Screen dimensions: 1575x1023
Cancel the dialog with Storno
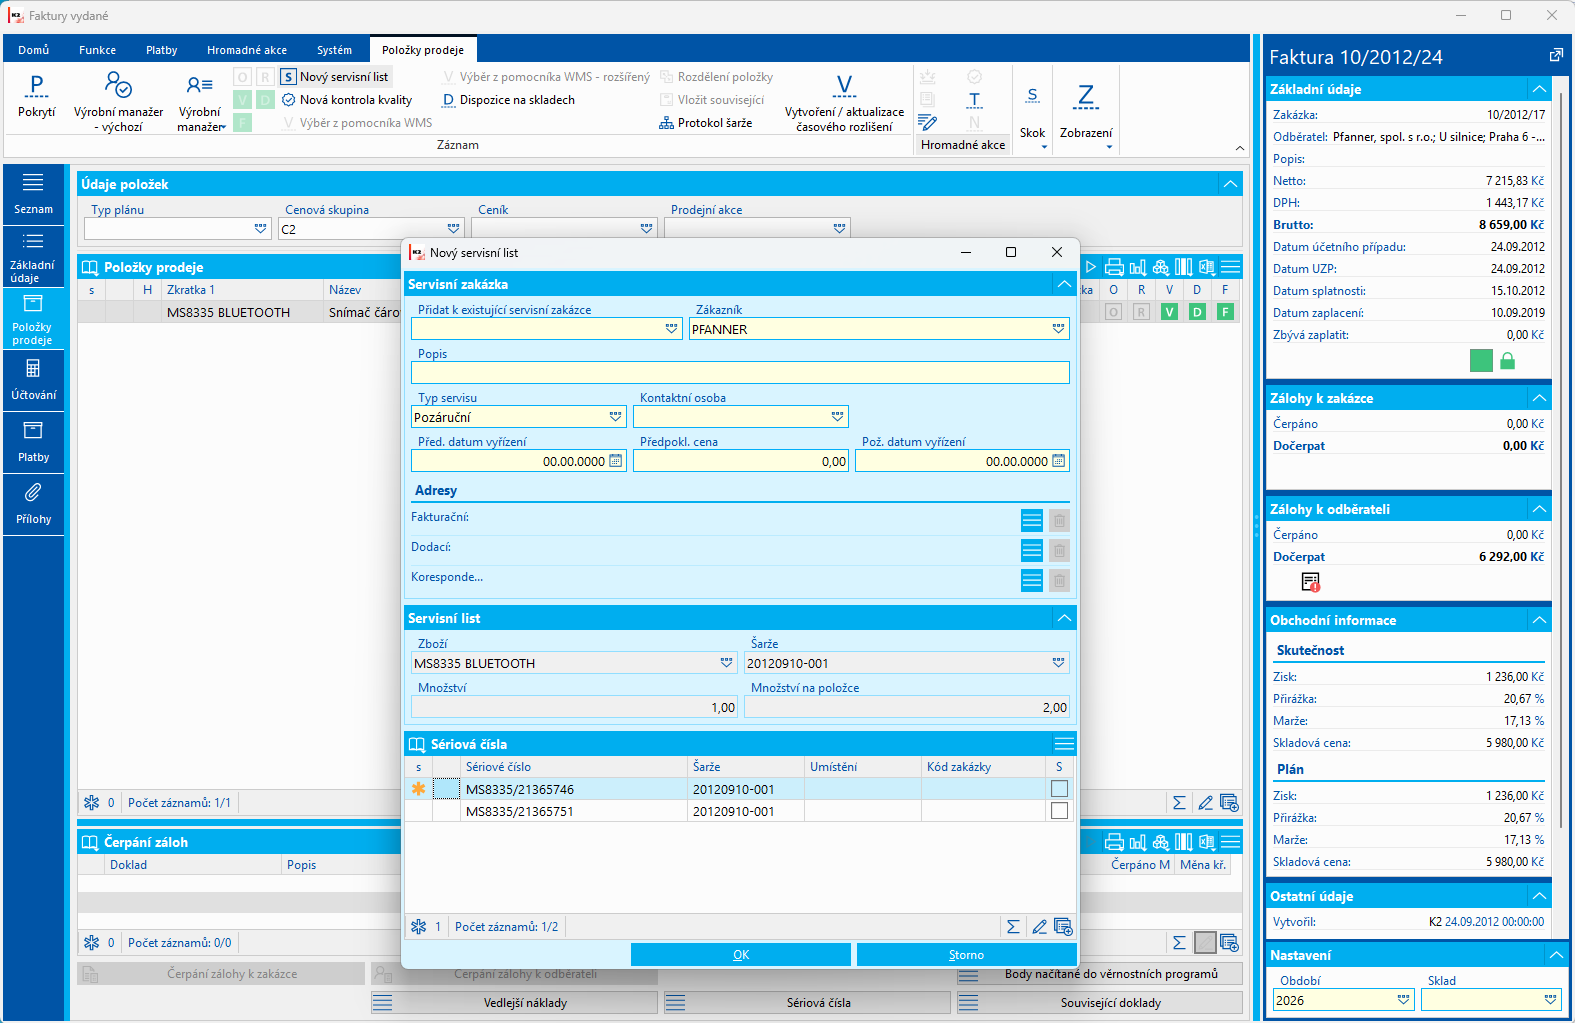(x=967, y=955)
